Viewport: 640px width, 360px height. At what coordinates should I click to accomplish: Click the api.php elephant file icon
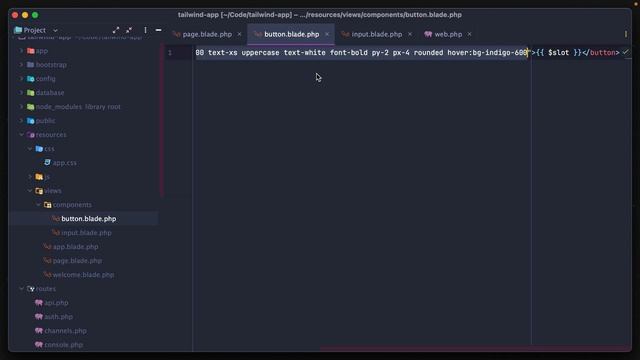click(x=39, y=302)
